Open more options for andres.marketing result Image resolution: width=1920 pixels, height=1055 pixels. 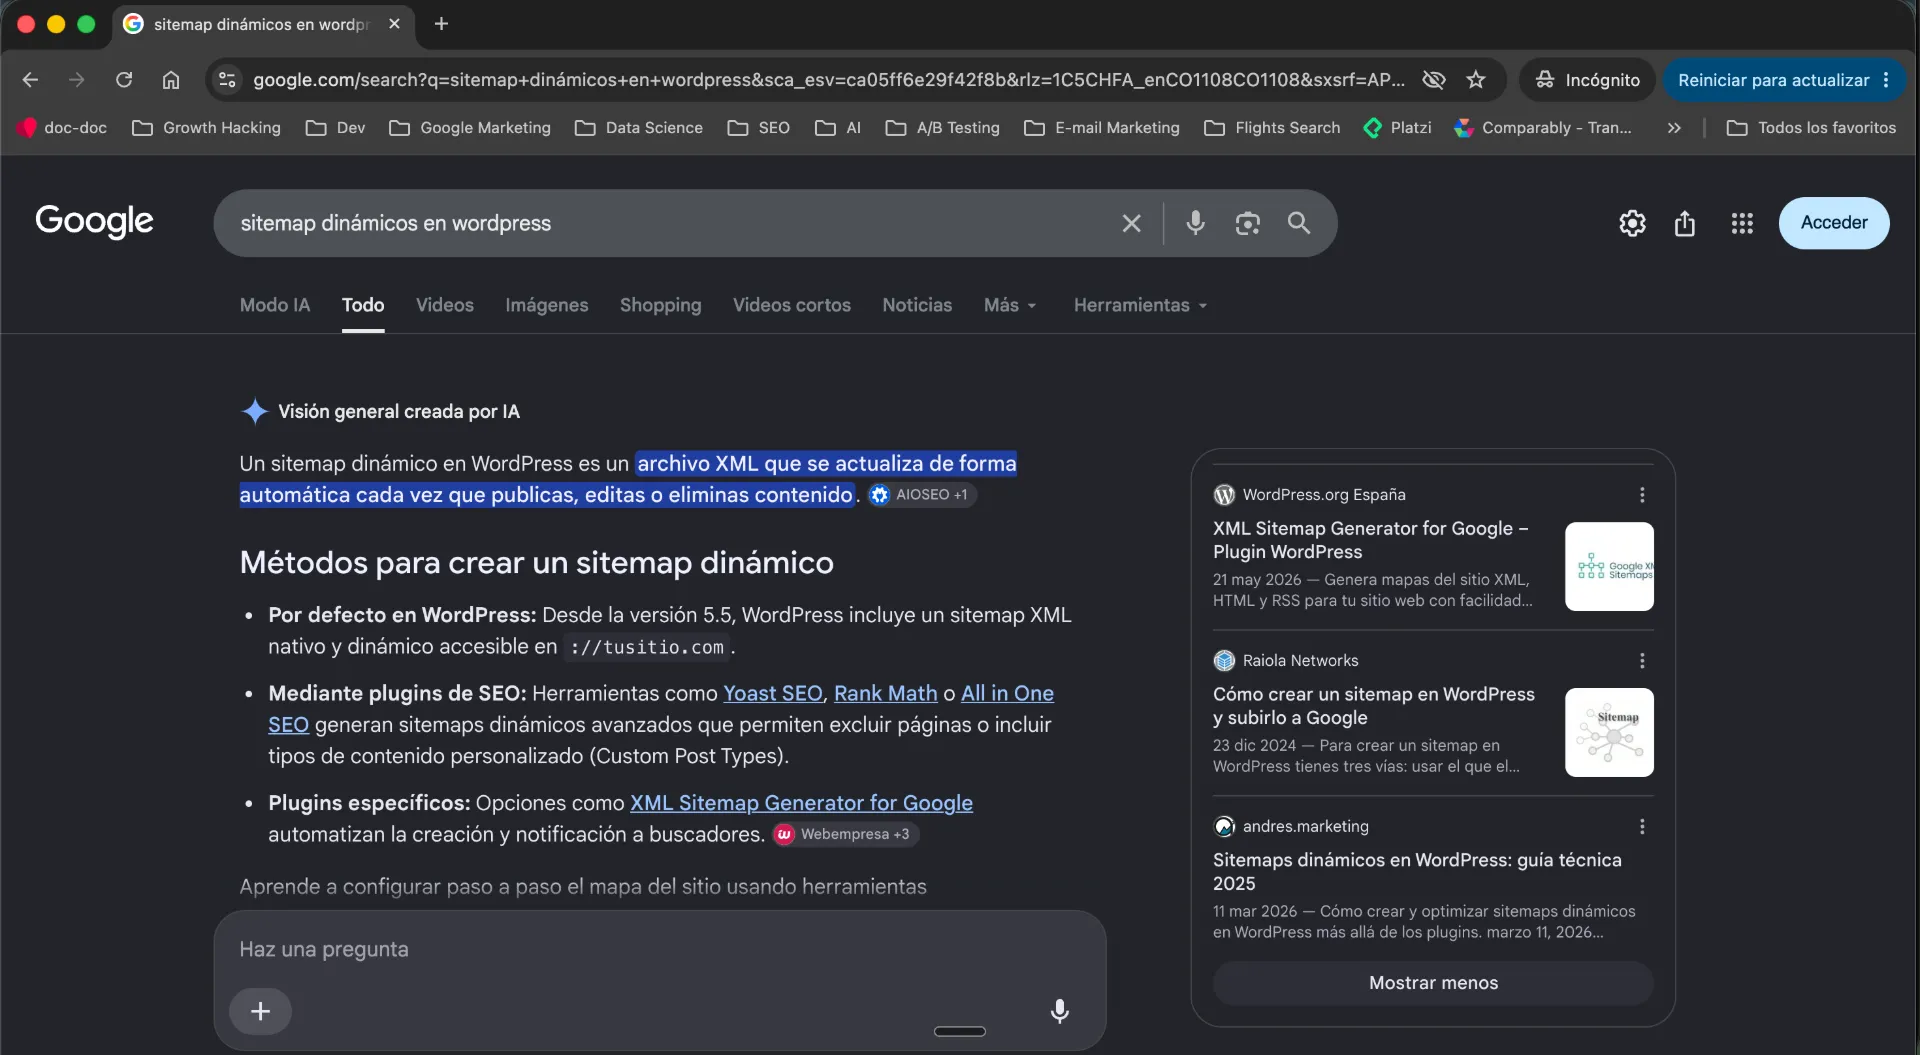point(1641,827)
